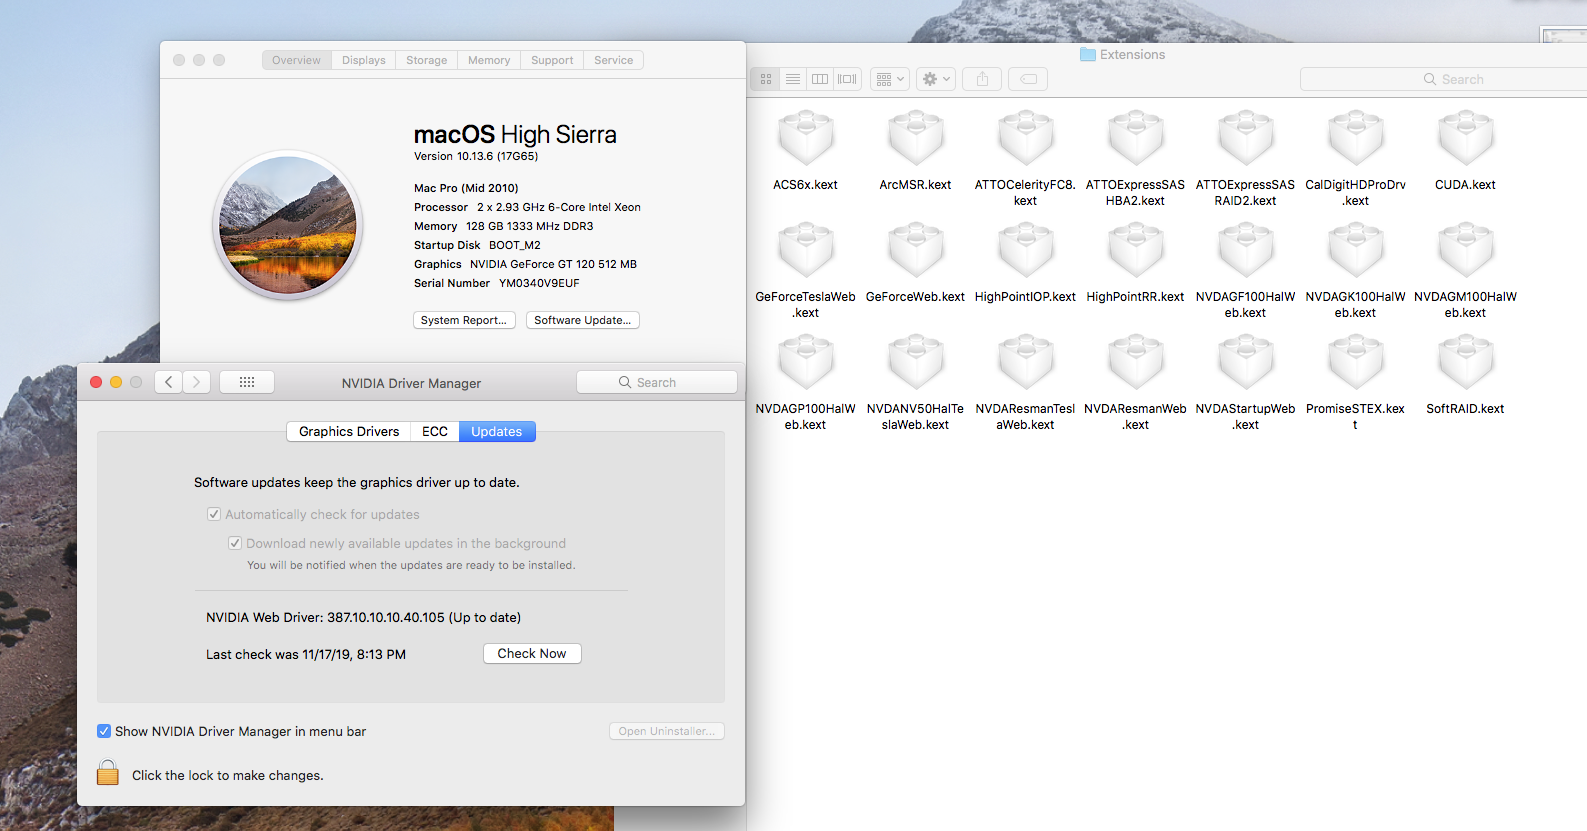Viewport: 1587px width, 831px height.
Task: Click the Finder share button
Action: point(982,79)
